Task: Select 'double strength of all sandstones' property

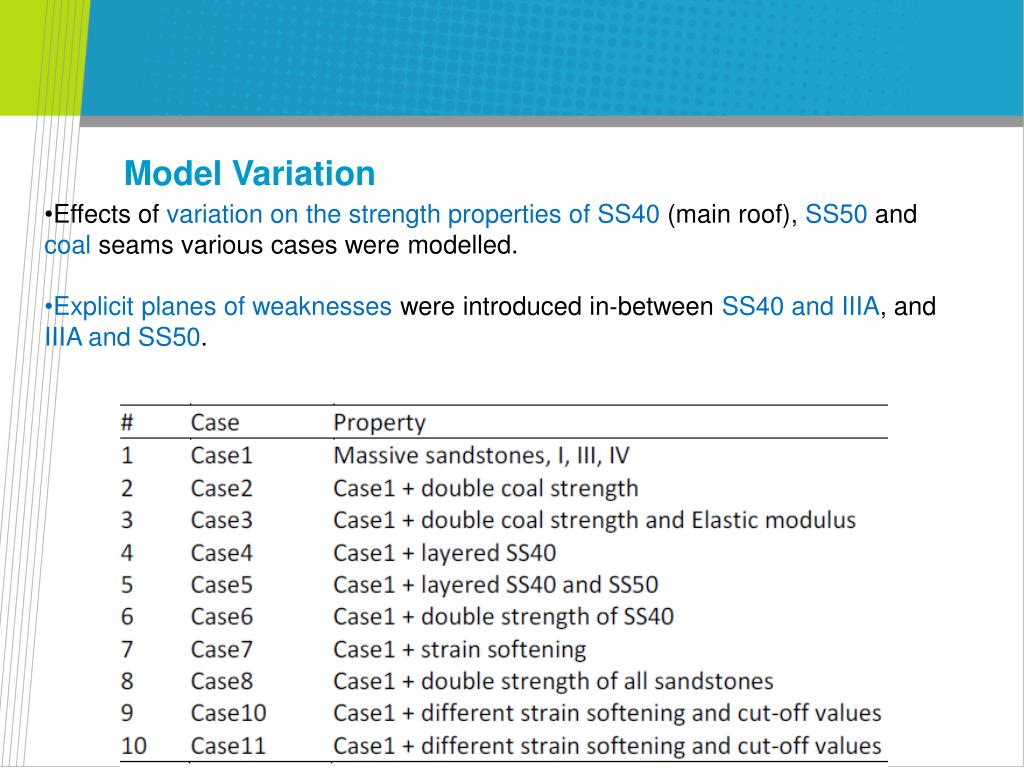Action: pyautogui.click(x=553, y=682)
